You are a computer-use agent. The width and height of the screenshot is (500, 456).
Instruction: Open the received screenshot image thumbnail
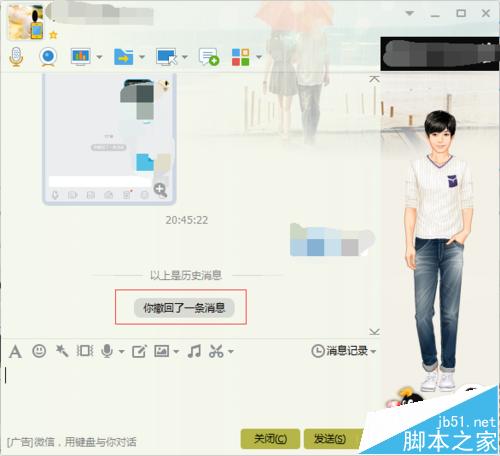[x=109, y=139]
